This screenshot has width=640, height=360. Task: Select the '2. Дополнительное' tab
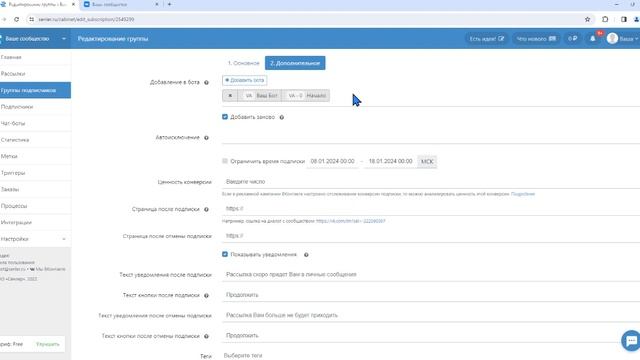coord(295,63)
